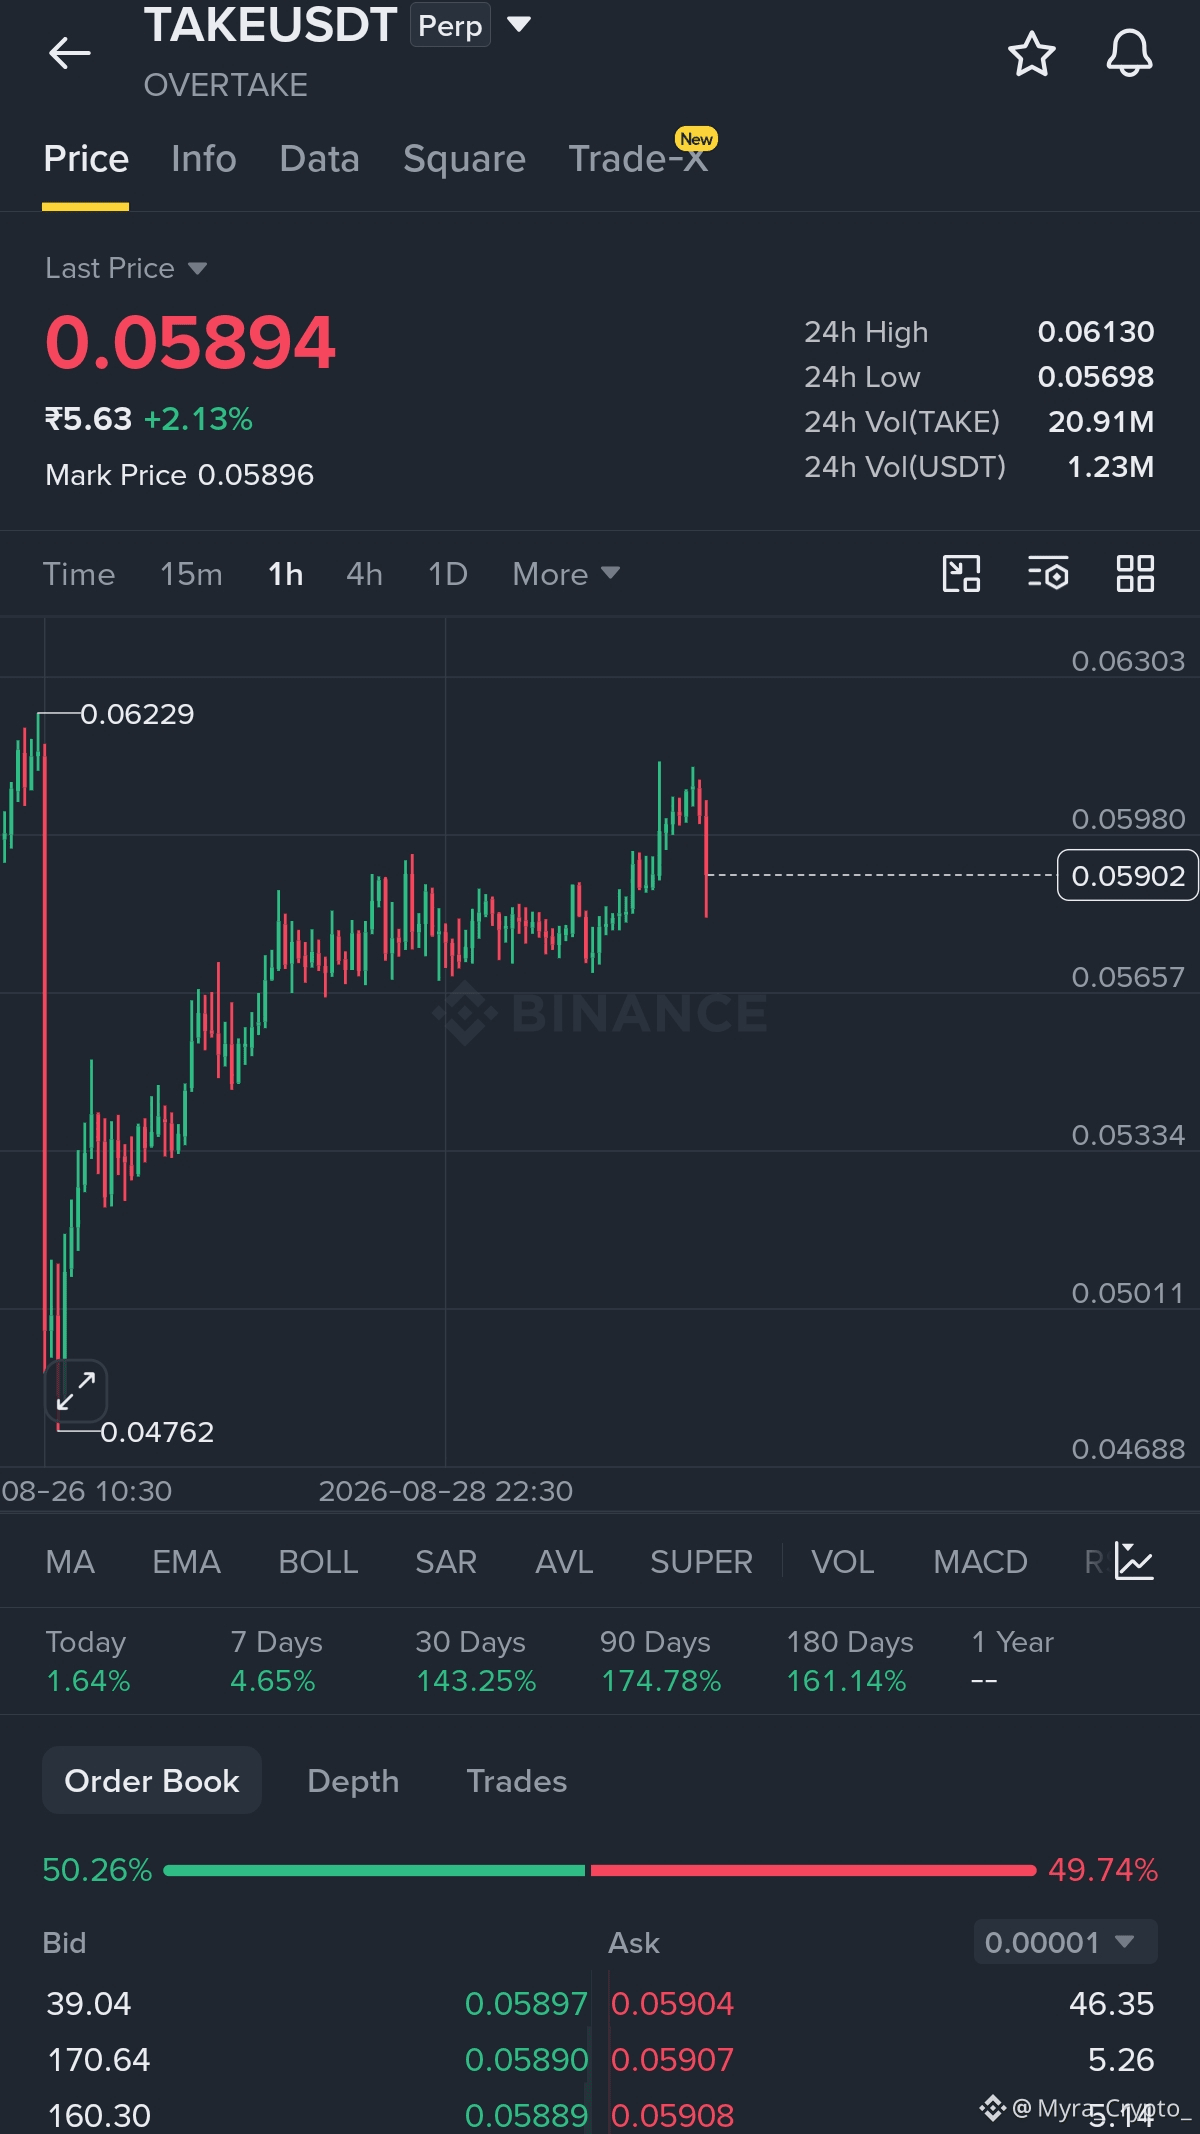This screenshot has height=2134, width=1200.
Task: Open indicator chart settings icon
Action: [x=1135, y=1561]
